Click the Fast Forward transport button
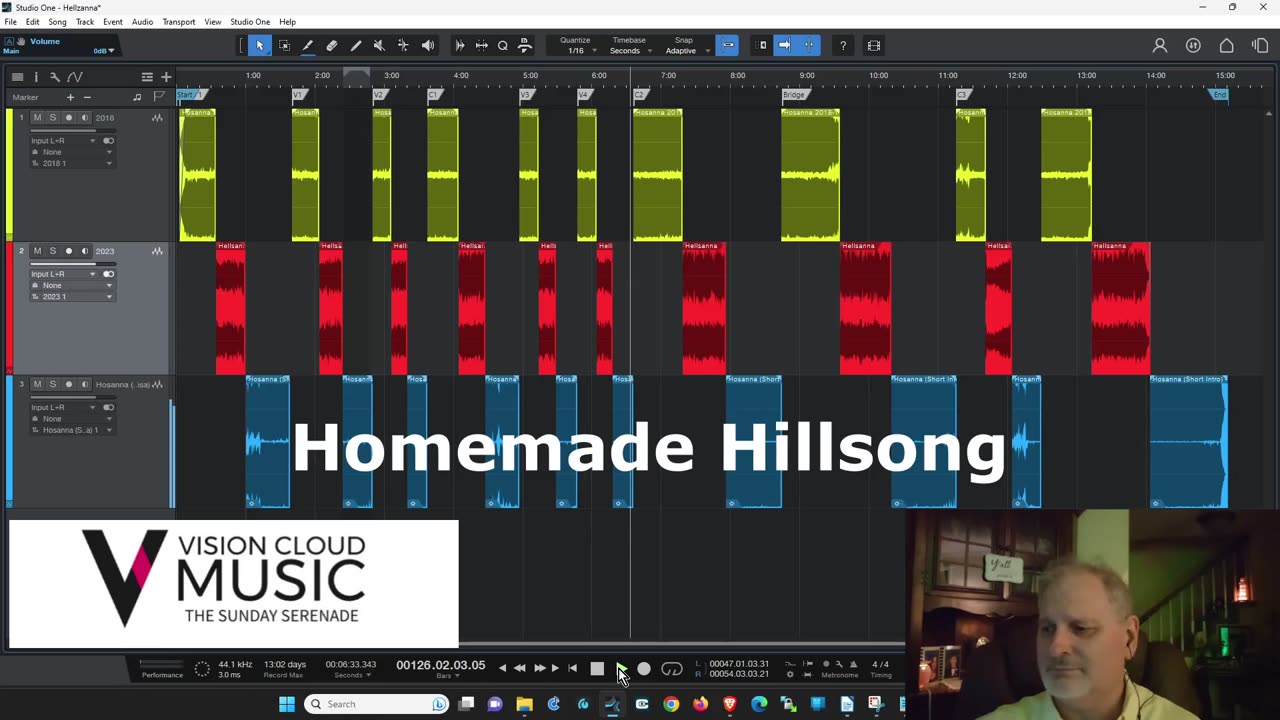This screenshot has height=720, width=1280. (x=540, y=668)
